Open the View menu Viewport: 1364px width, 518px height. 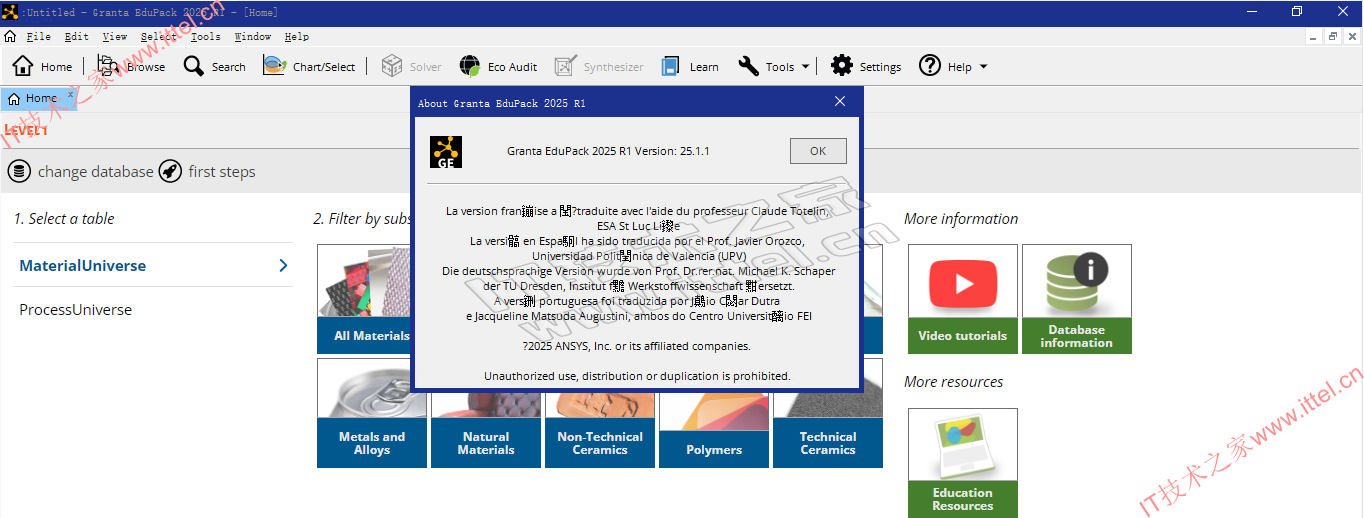coord(115,37)
